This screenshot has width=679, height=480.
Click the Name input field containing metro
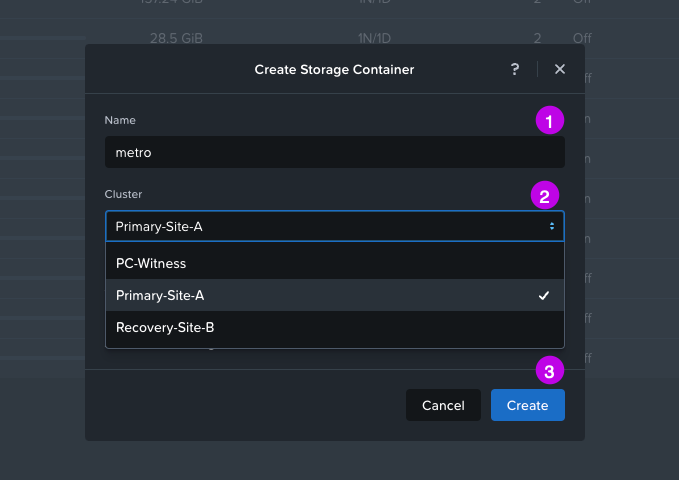(334, 152)
